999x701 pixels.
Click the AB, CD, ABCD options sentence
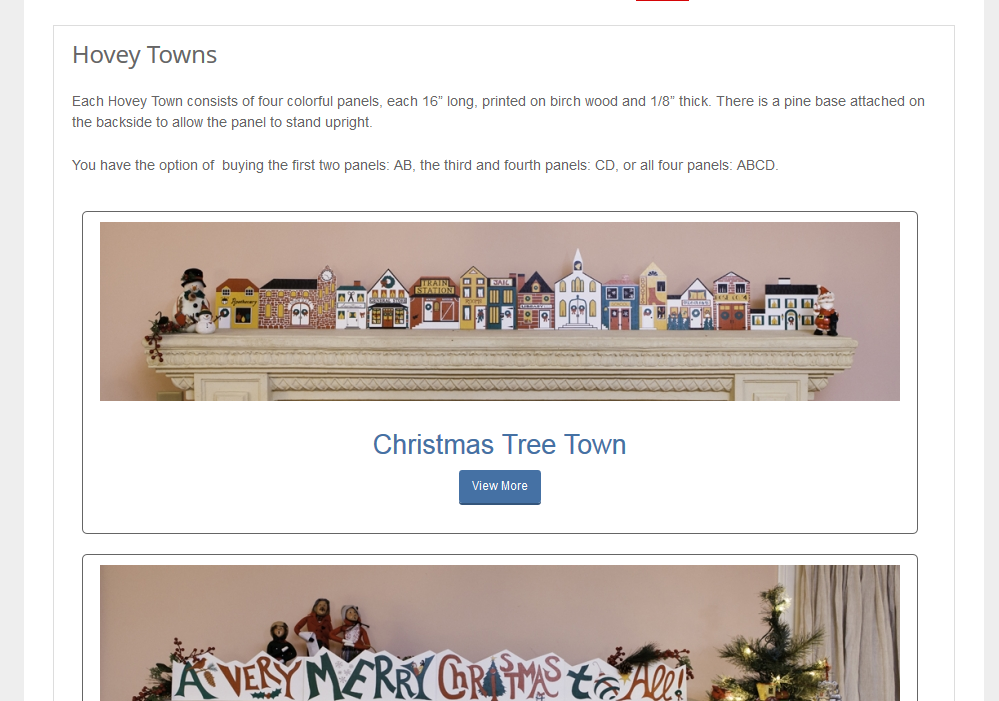click(425, 165)
